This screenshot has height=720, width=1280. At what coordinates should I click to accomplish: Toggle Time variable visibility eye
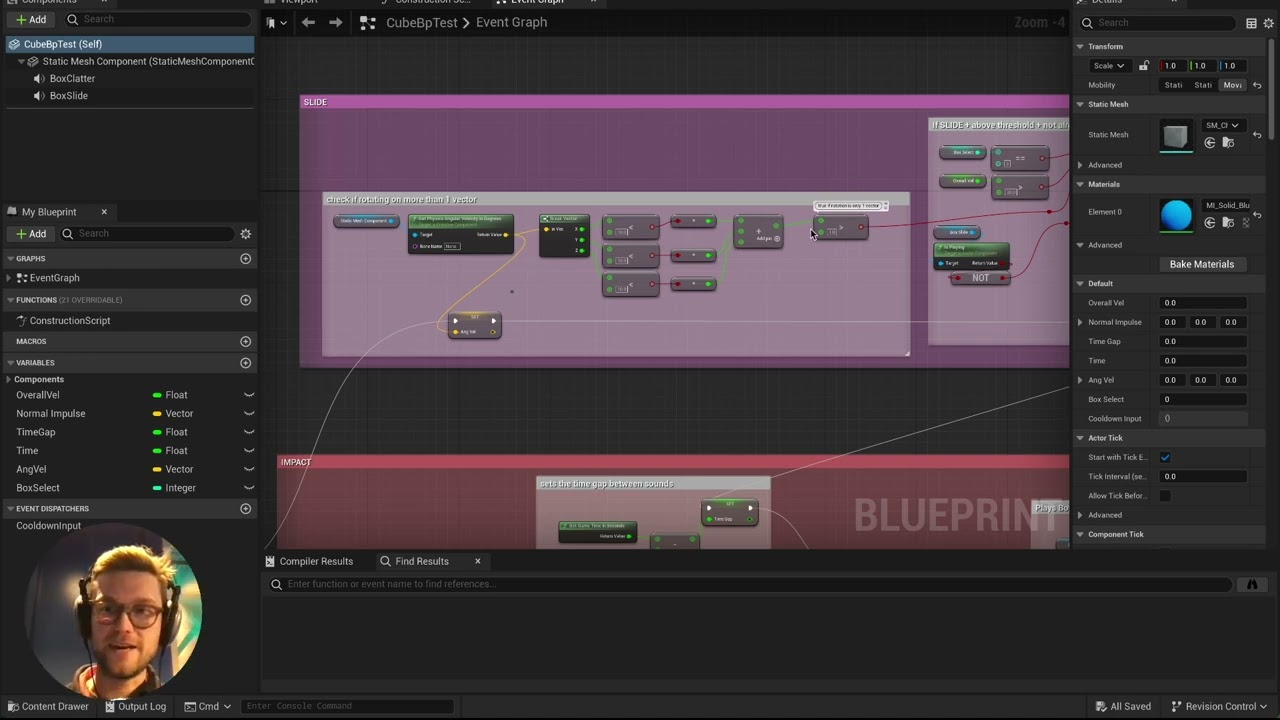pos(248,451)
